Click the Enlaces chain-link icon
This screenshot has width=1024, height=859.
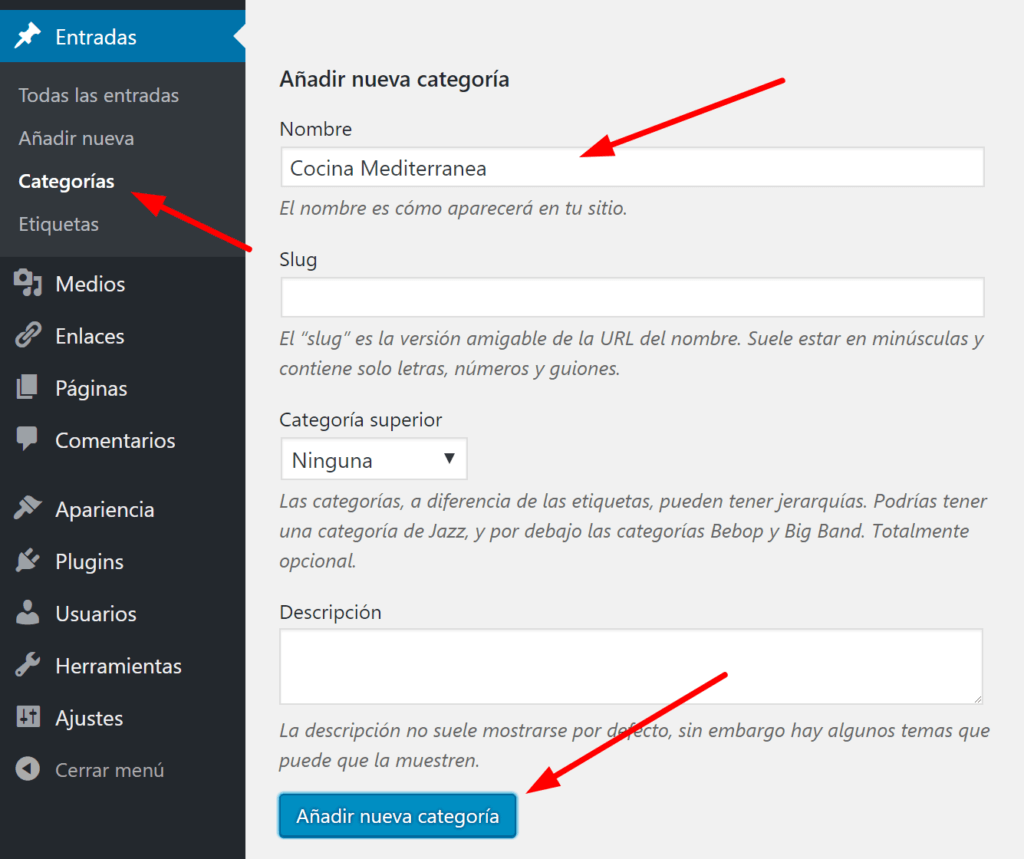tap(27, 336)
